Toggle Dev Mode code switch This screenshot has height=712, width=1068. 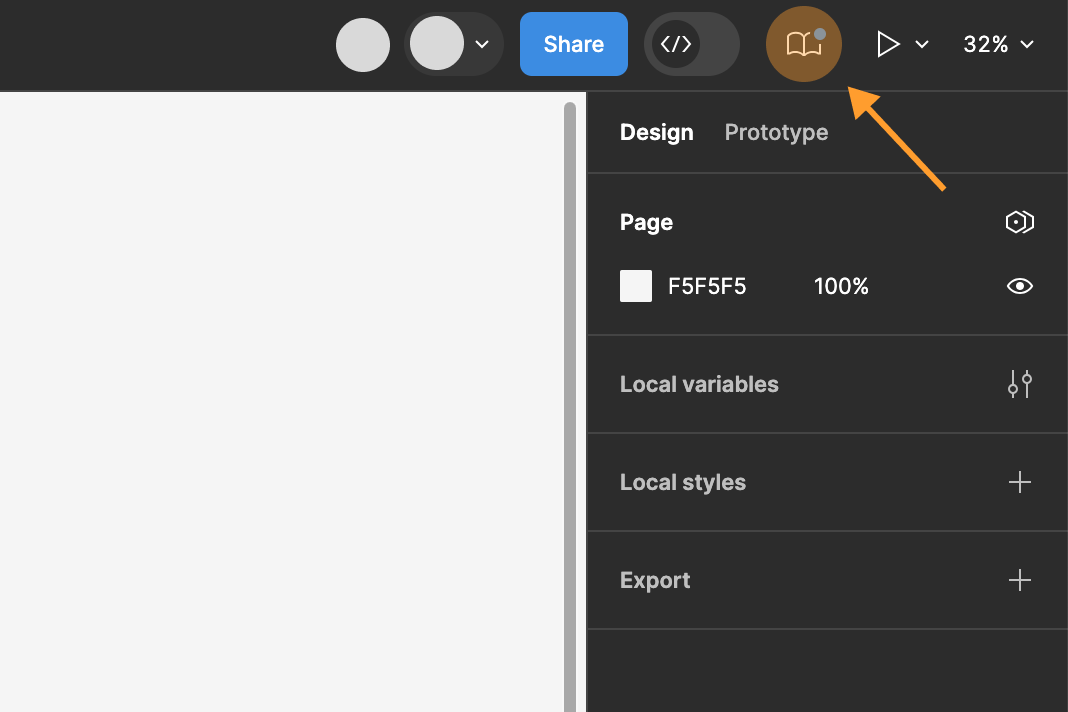click(691, 44)
